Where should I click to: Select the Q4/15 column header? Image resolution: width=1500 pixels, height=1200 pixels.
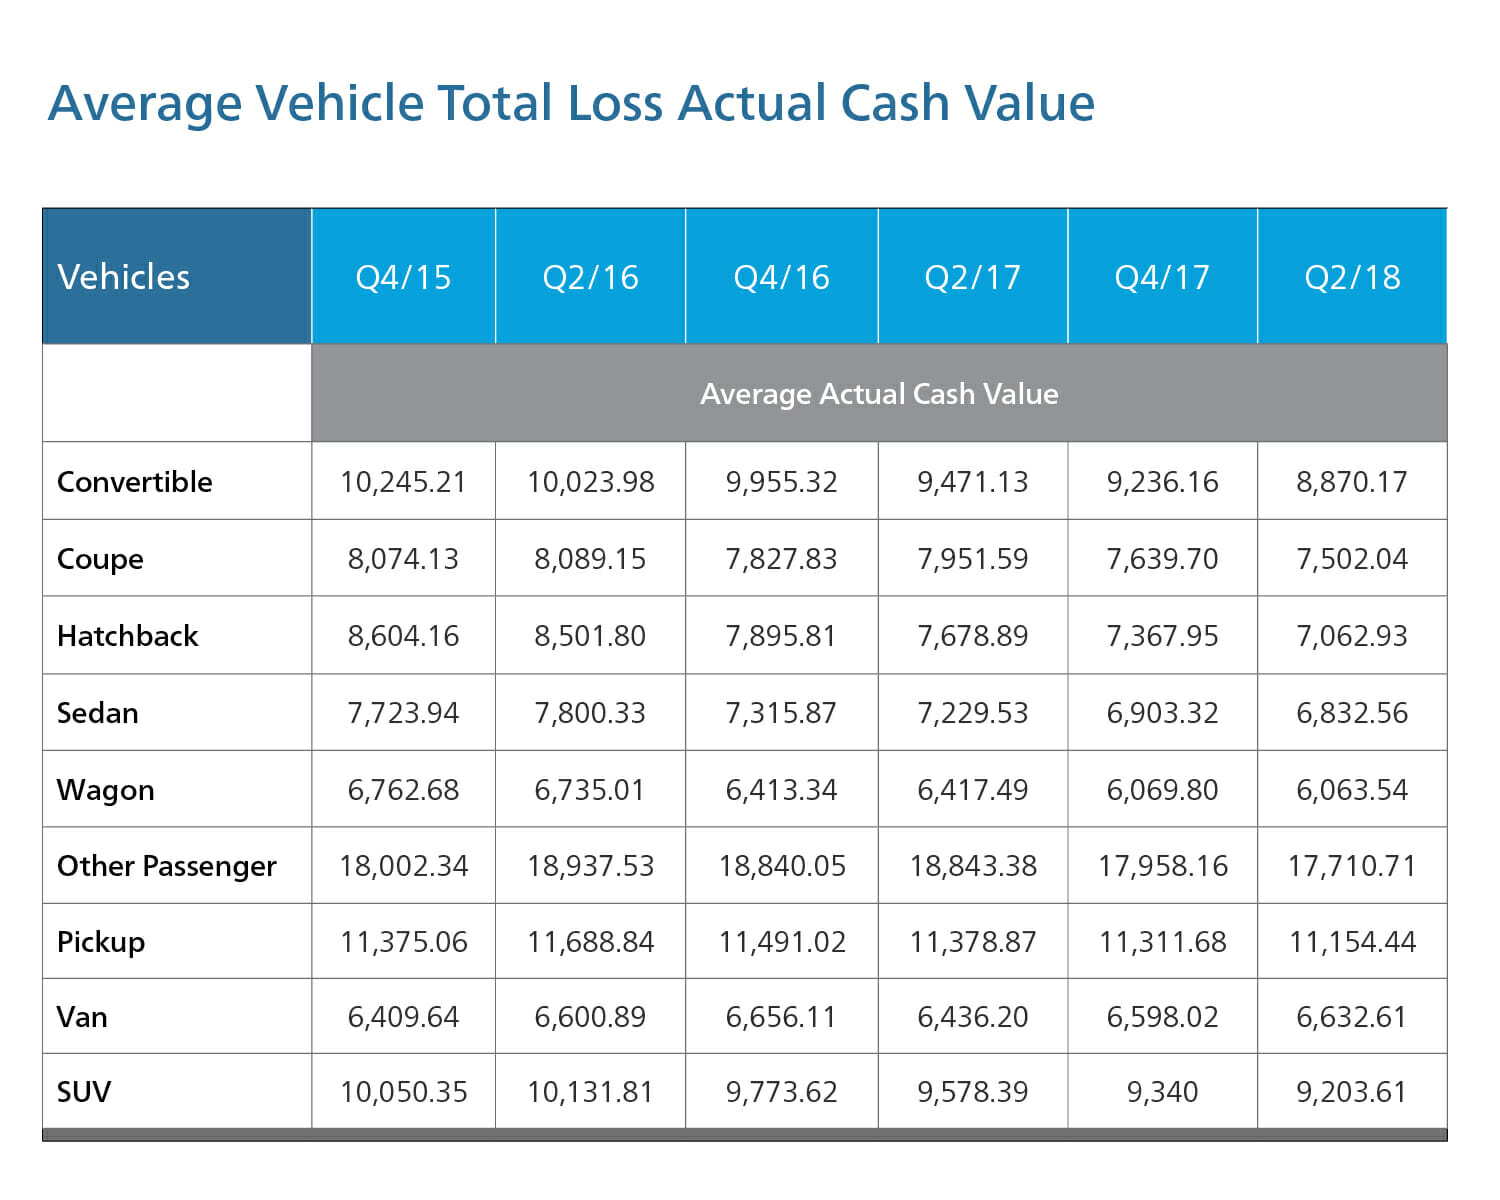click(x=404, y=276)
